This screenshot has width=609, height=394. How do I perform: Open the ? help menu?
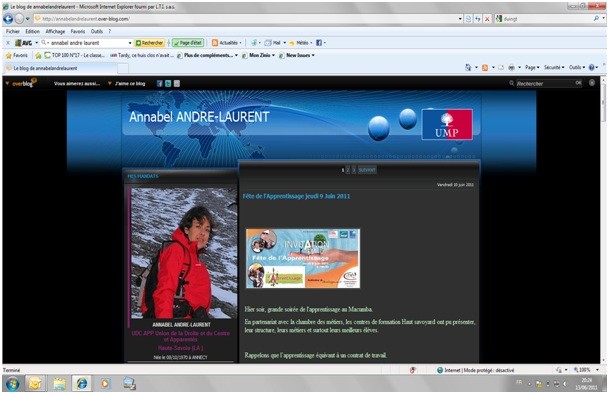tap(110, 31)
